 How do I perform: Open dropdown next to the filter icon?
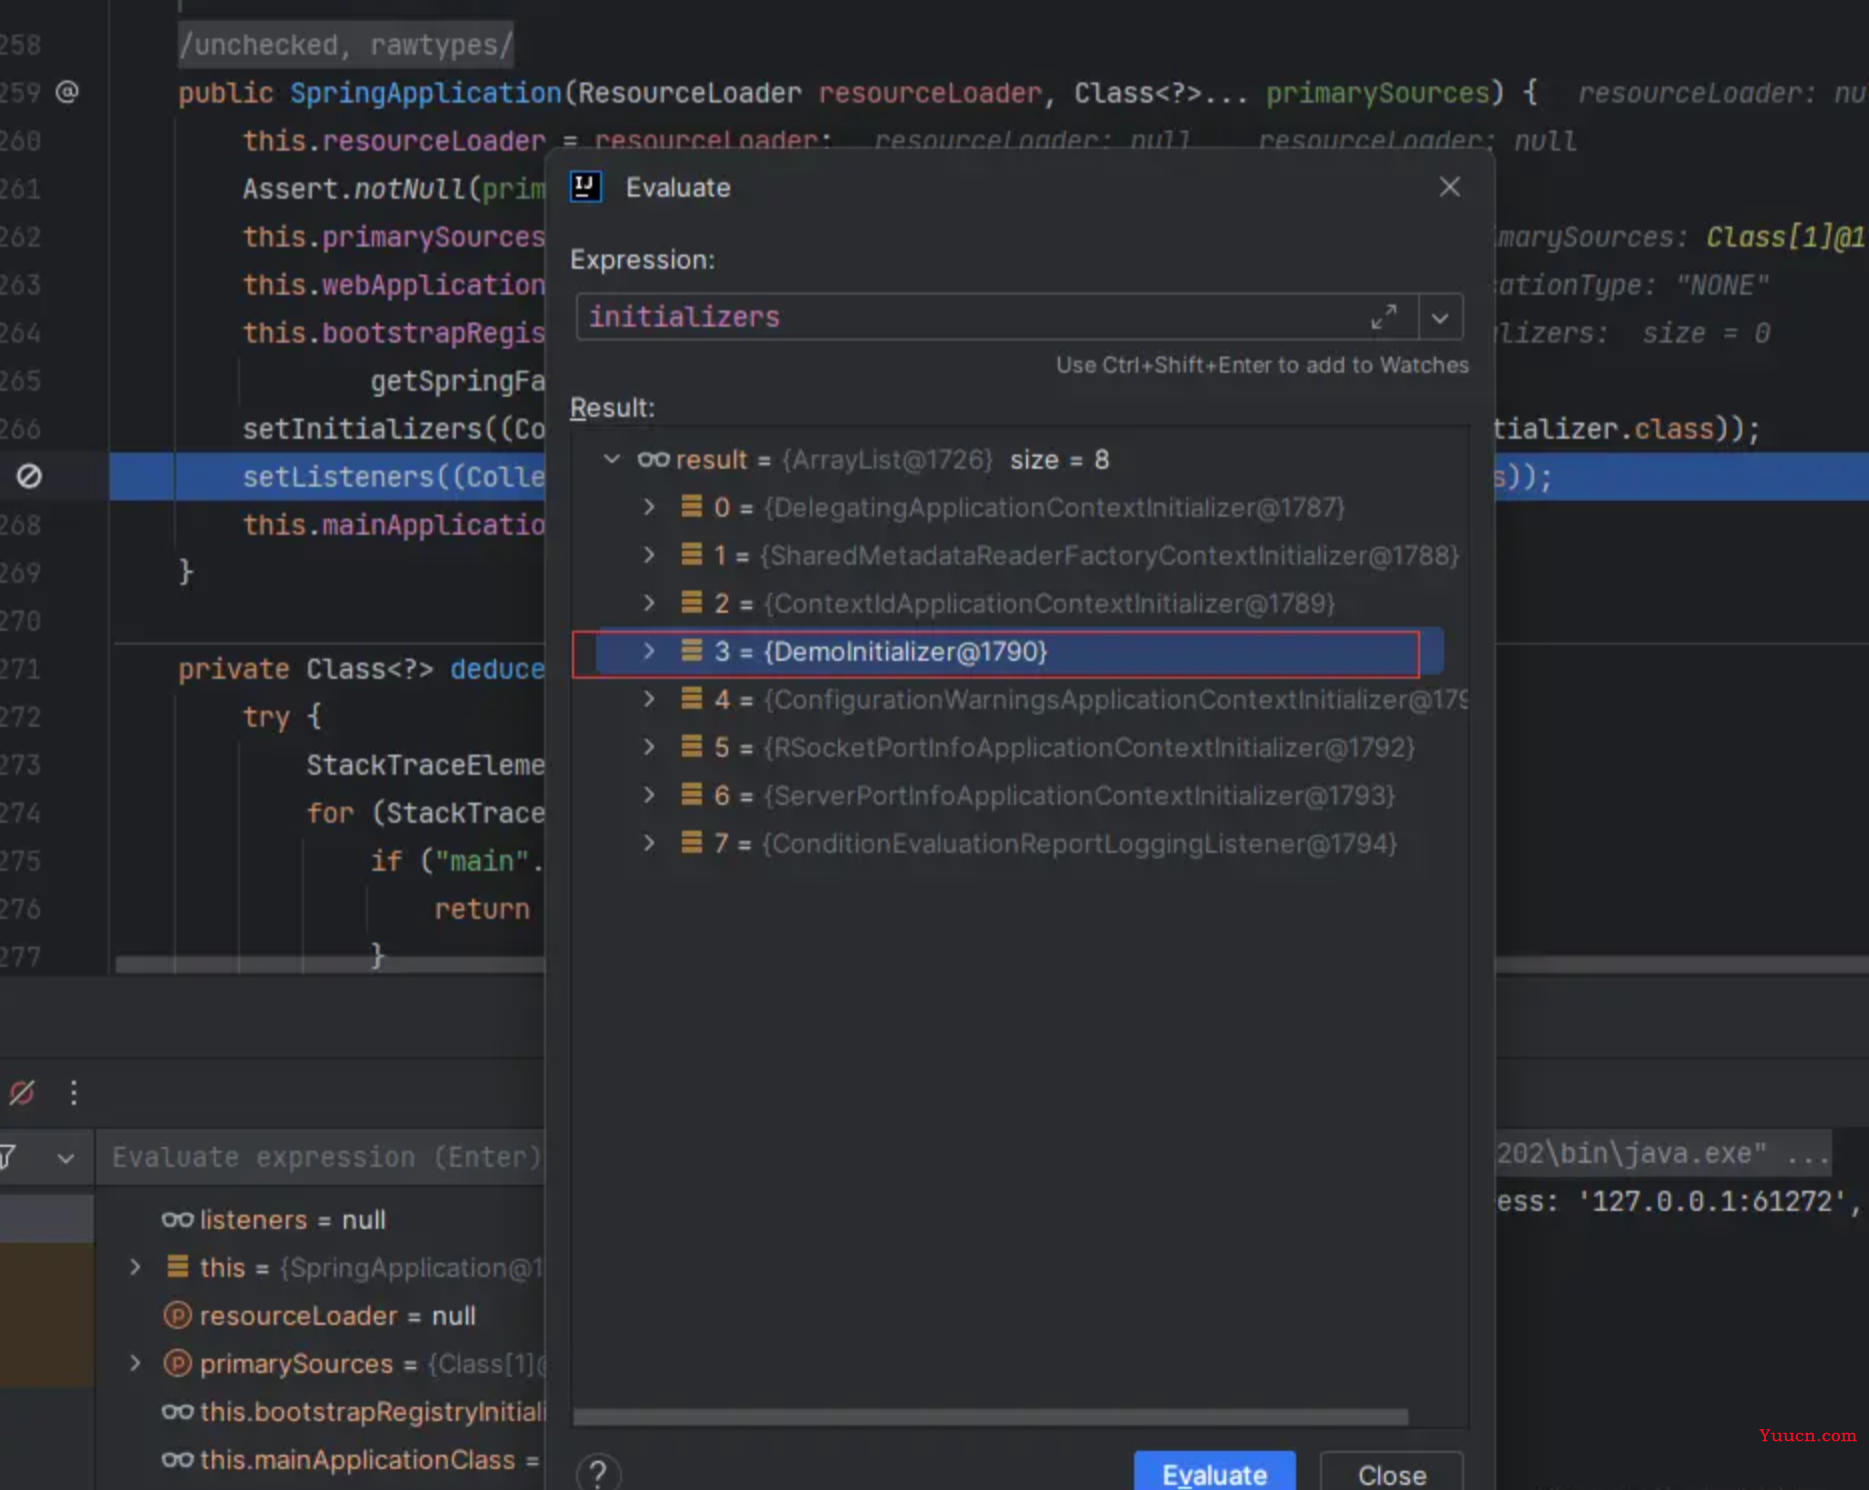[x=66, y=1158]
